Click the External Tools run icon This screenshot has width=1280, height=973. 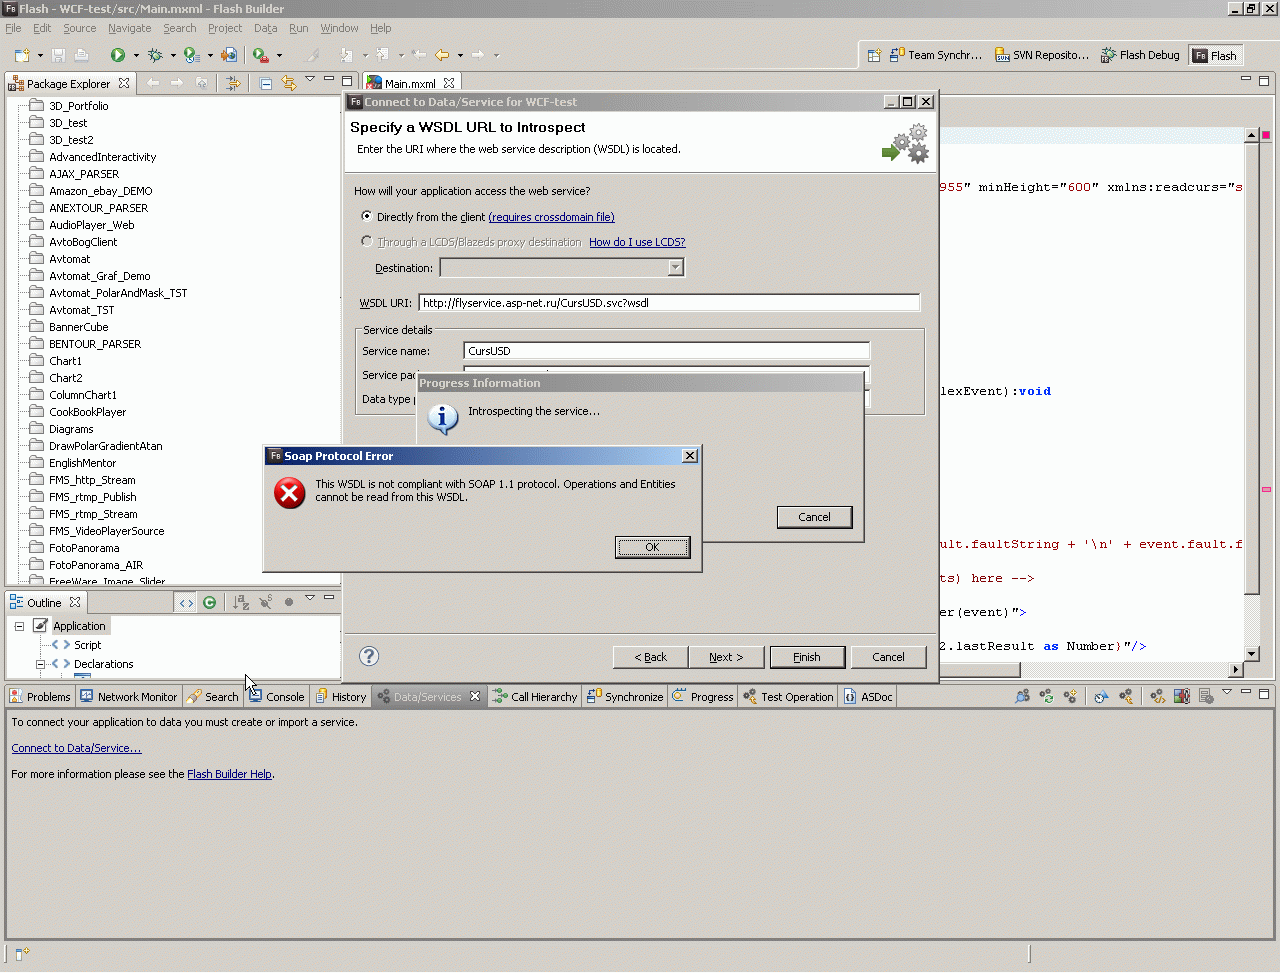pos(261,55)
